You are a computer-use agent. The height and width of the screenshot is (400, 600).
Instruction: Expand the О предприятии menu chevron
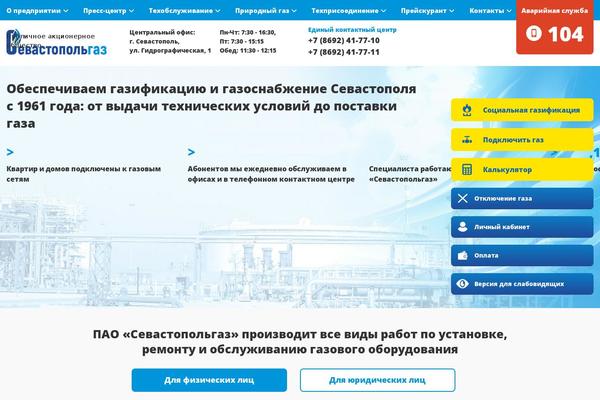pos(66,11)
